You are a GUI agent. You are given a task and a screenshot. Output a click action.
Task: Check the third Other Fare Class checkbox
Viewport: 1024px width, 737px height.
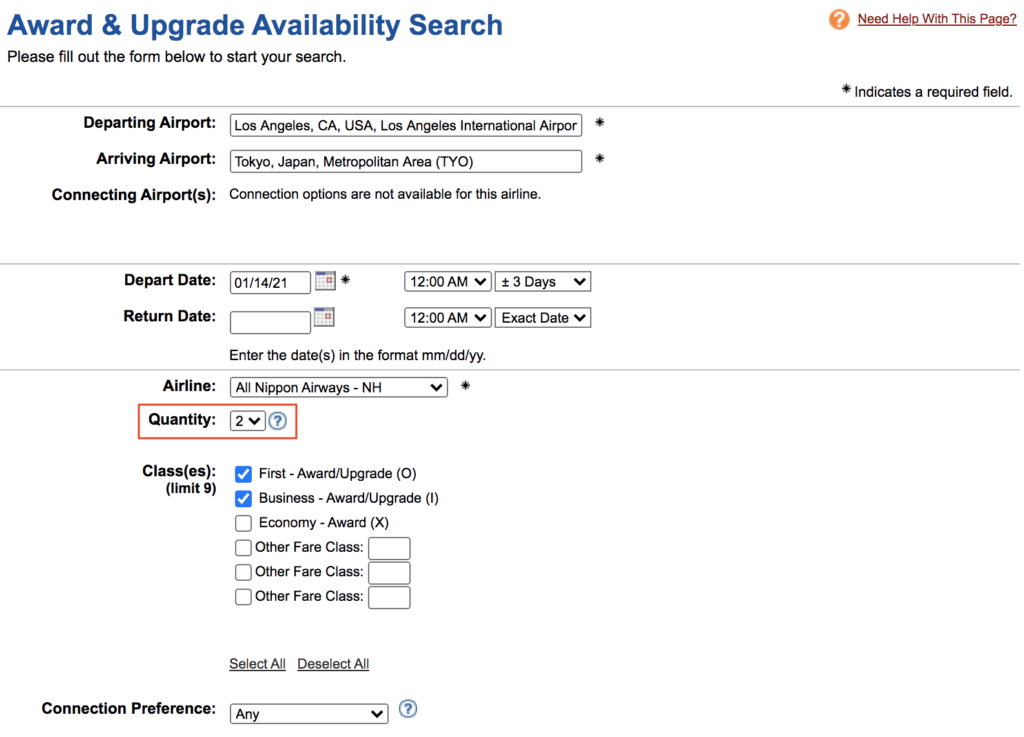[x=243, y=597]
